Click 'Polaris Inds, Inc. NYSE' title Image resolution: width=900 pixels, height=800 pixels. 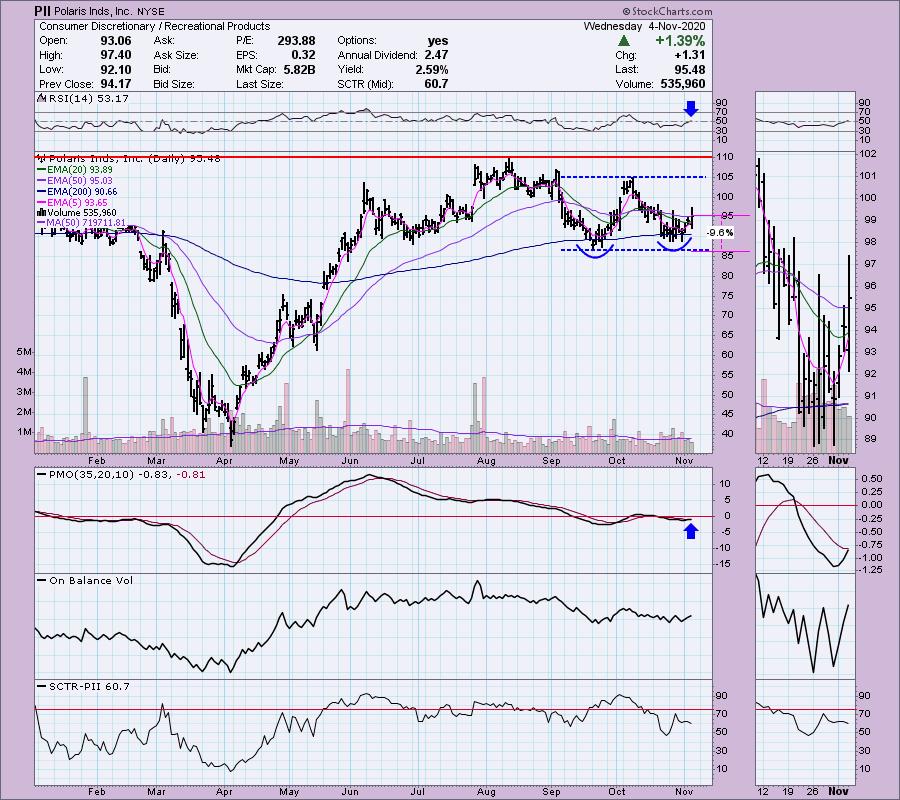tap(109, 11)
